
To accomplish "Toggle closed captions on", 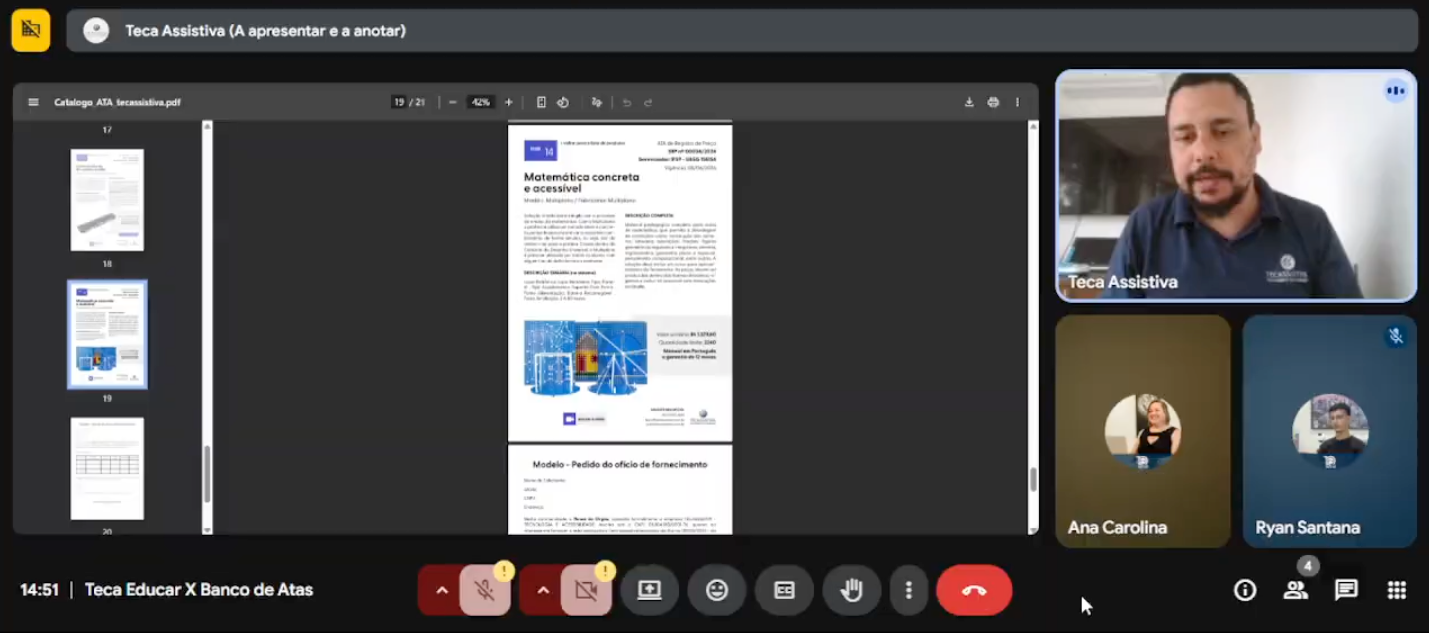I will tap(784, 590).
